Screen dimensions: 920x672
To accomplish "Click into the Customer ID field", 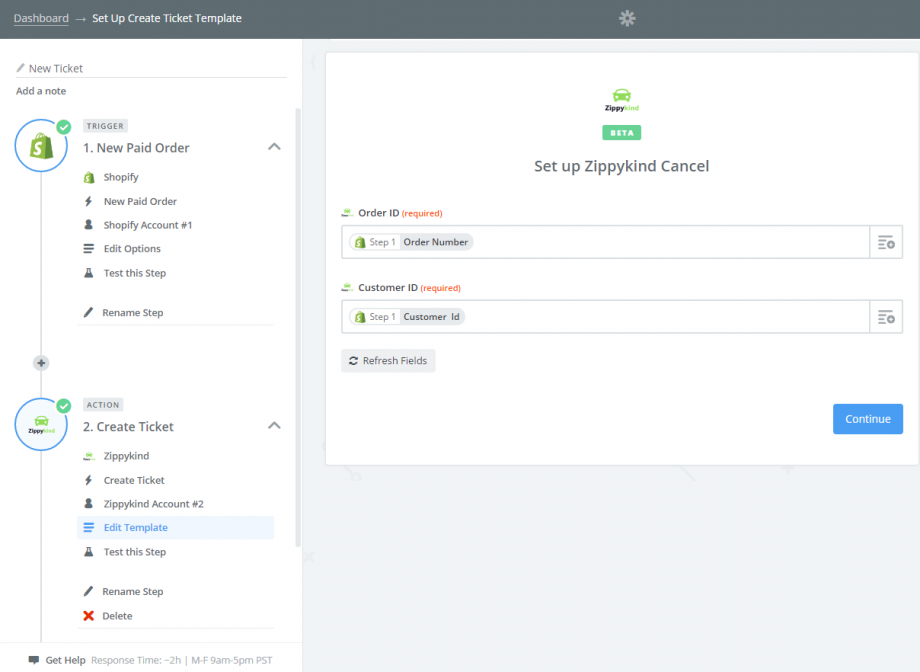I will tap(606, 317).
